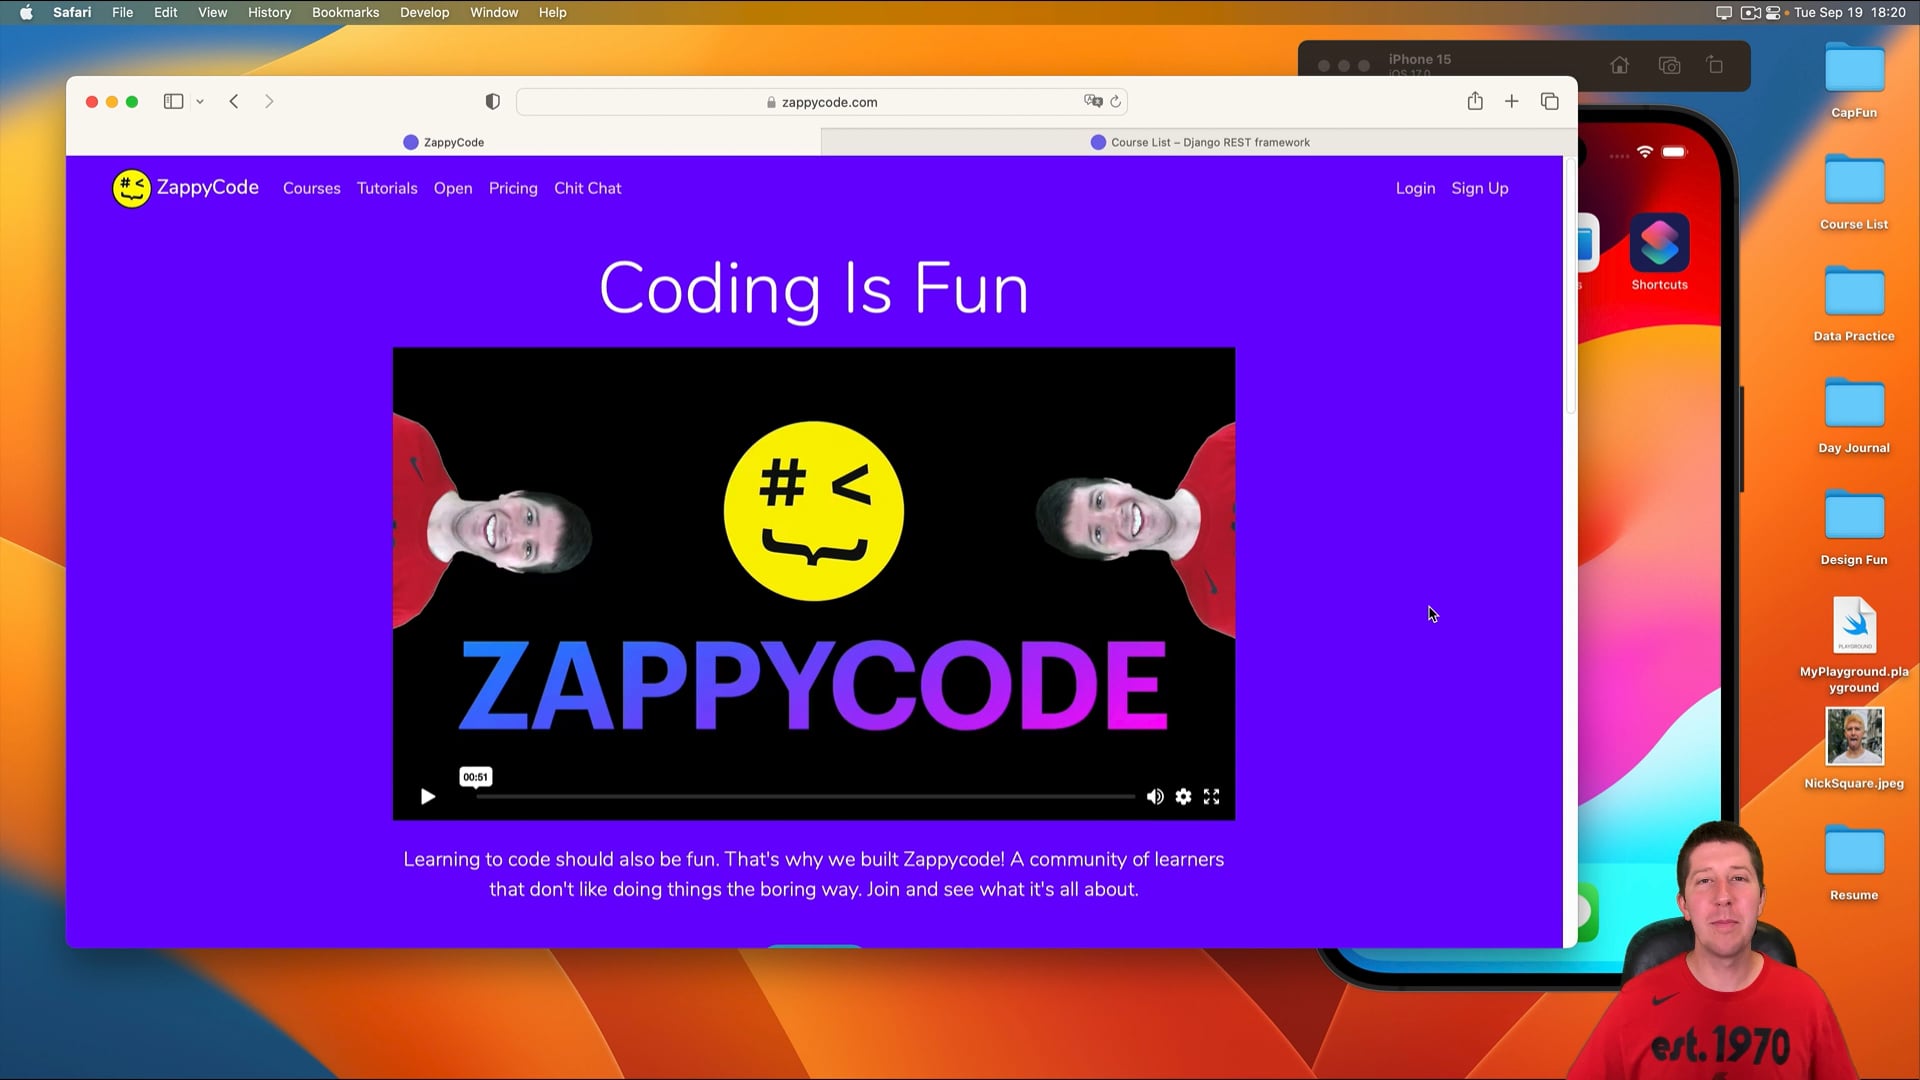The image size is (1920, 1080).
Task: Switch to the ZappyCode tab
Action: (444, 142)
